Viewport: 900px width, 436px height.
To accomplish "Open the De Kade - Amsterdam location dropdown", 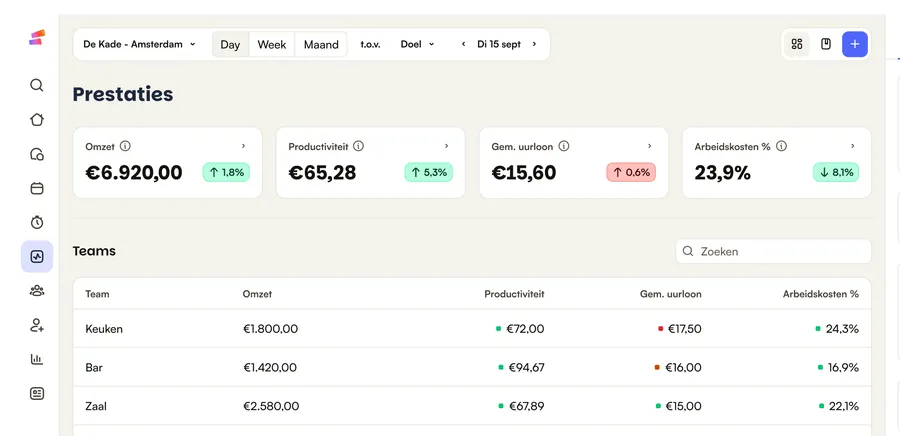I will (x=139, y=44).
